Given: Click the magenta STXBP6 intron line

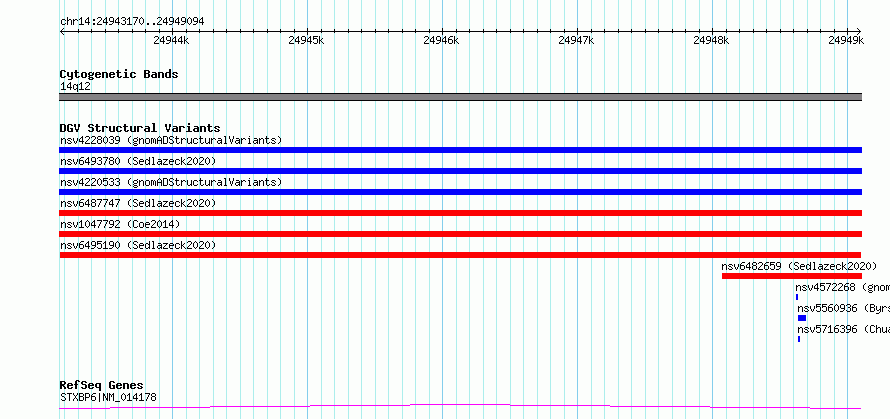Looking at the screenshot, I should click(x=460, y=407).
